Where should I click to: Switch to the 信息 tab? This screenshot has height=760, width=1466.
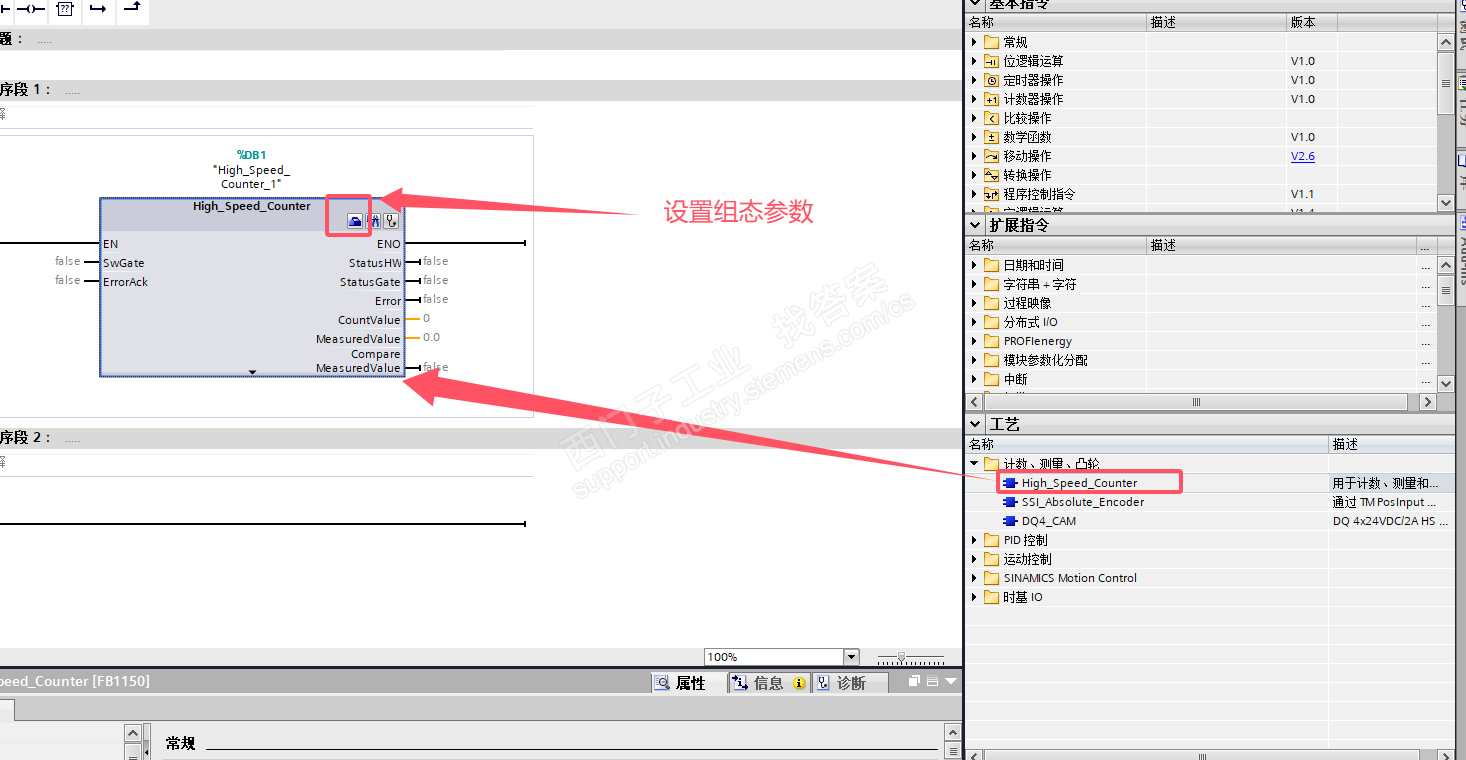(768, 683)
